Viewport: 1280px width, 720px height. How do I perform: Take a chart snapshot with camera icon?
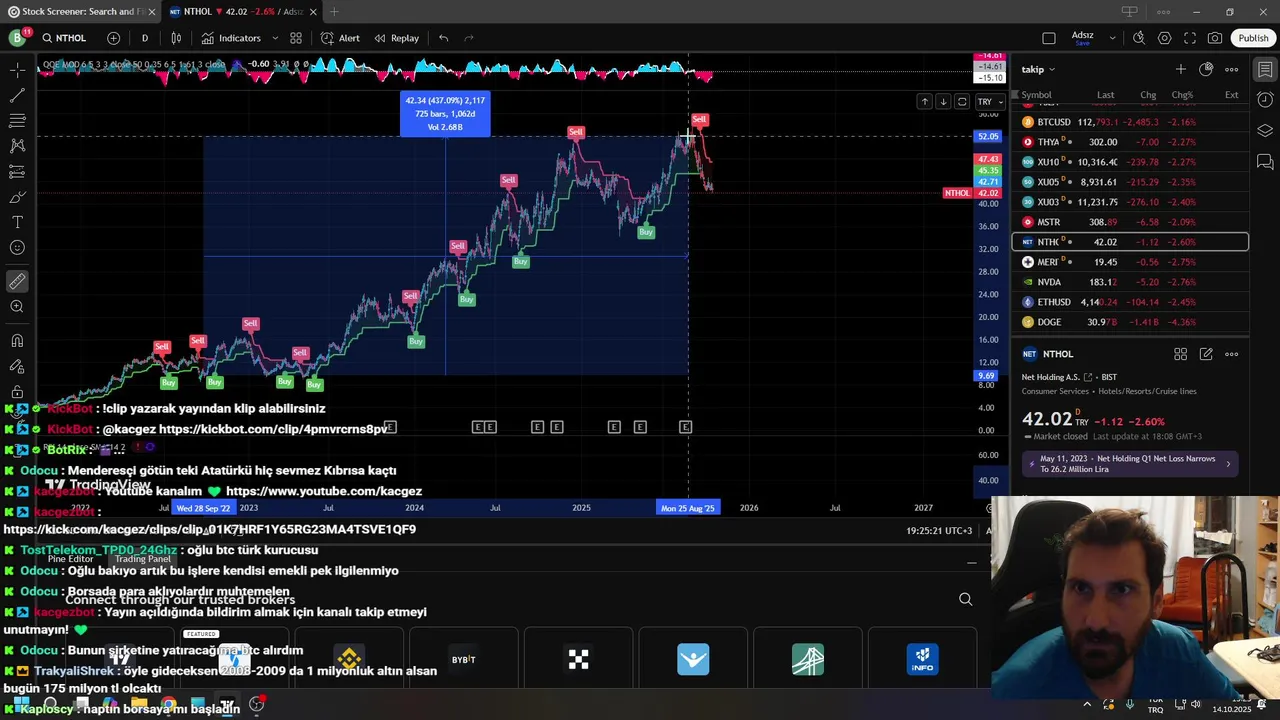tap(1215, 38)
